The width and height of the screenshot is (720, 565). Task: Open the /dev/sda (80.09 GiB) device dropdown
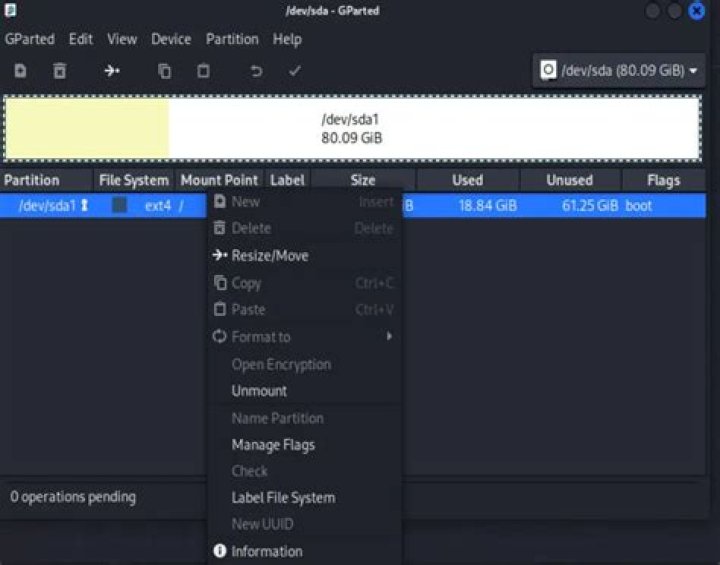coord(619,70)
